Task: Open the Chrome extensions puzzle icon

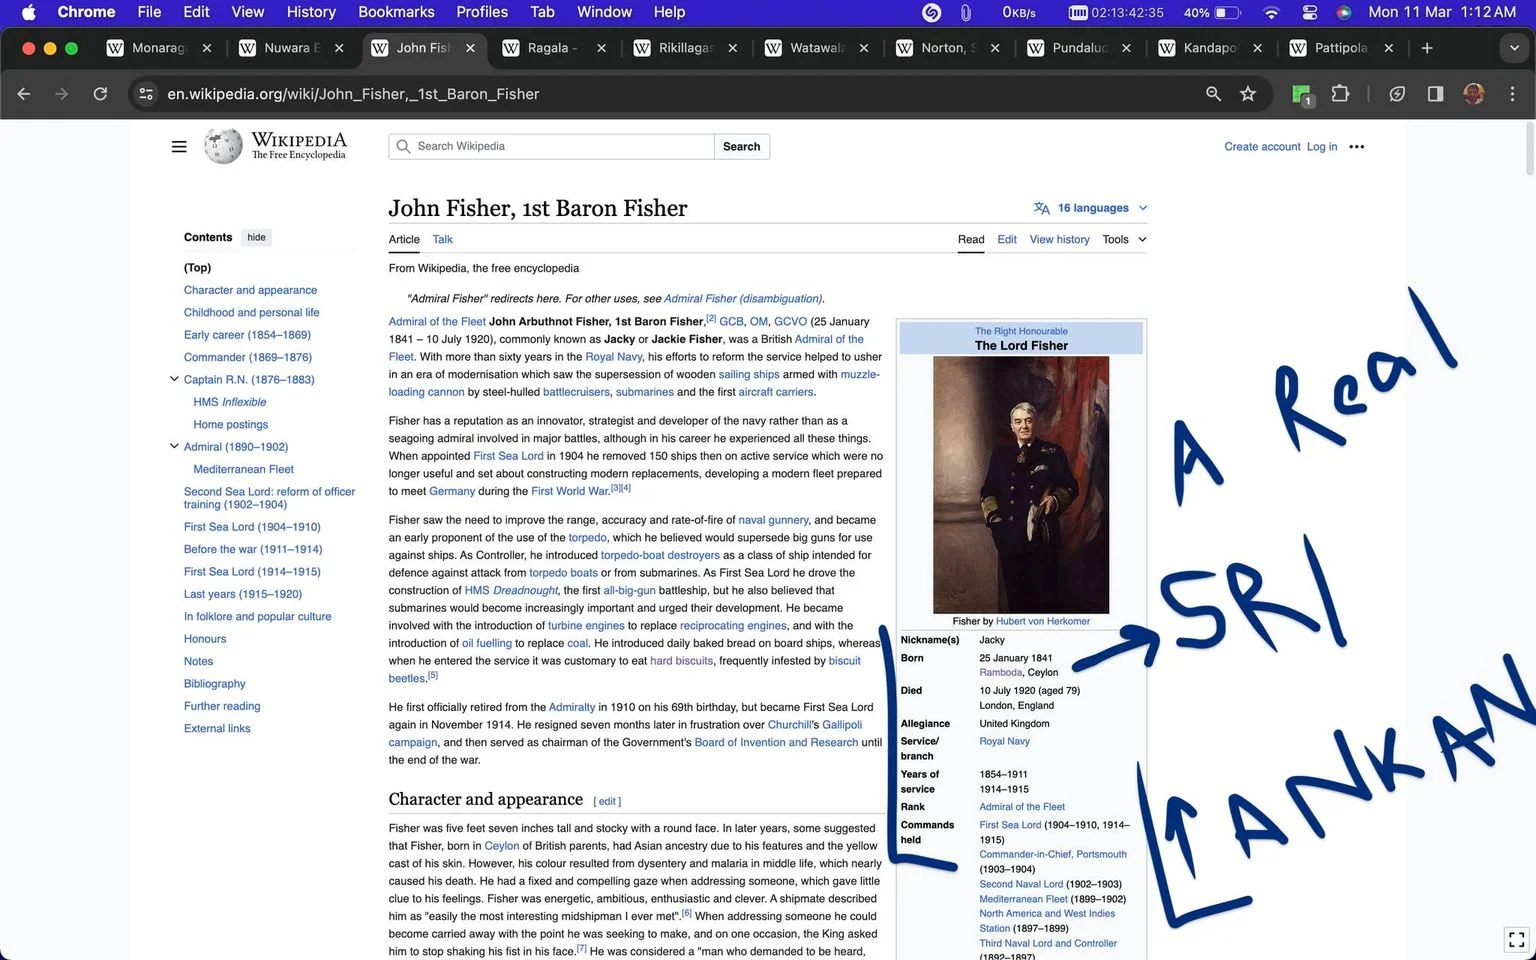Action: click(x=1340, y=94)
